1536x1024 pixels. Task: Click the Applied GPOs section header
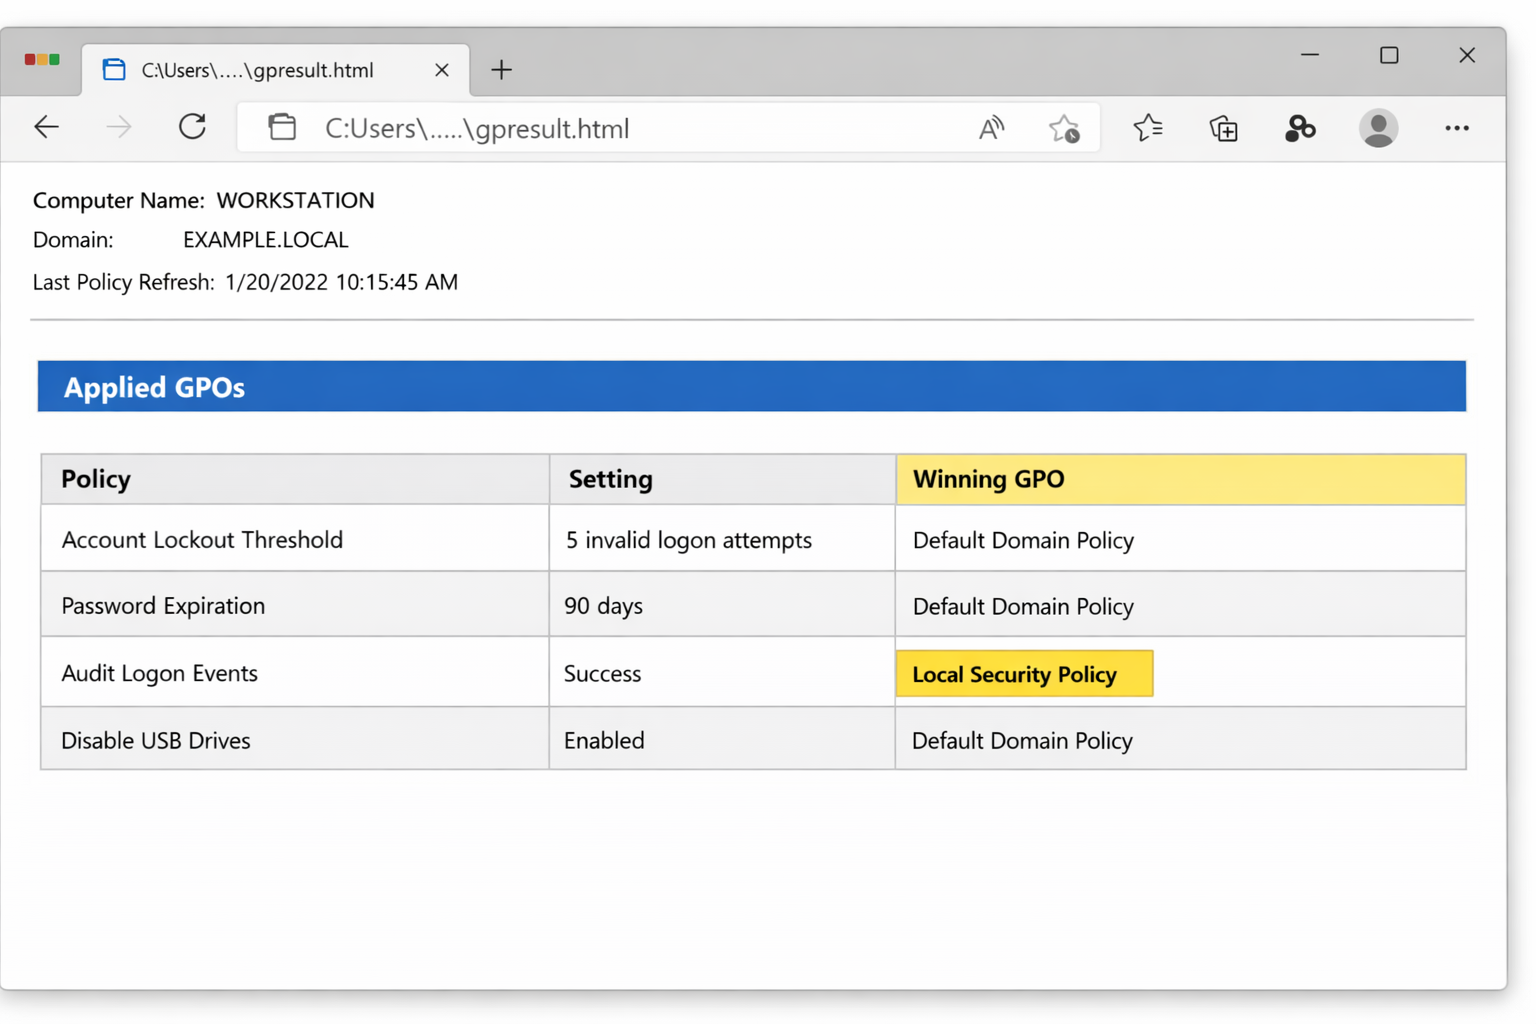pos(752,386)
